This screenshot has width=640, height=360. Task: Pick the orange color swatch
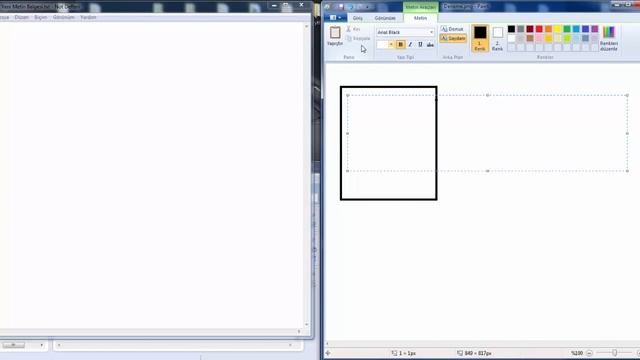tap(548, 29)
